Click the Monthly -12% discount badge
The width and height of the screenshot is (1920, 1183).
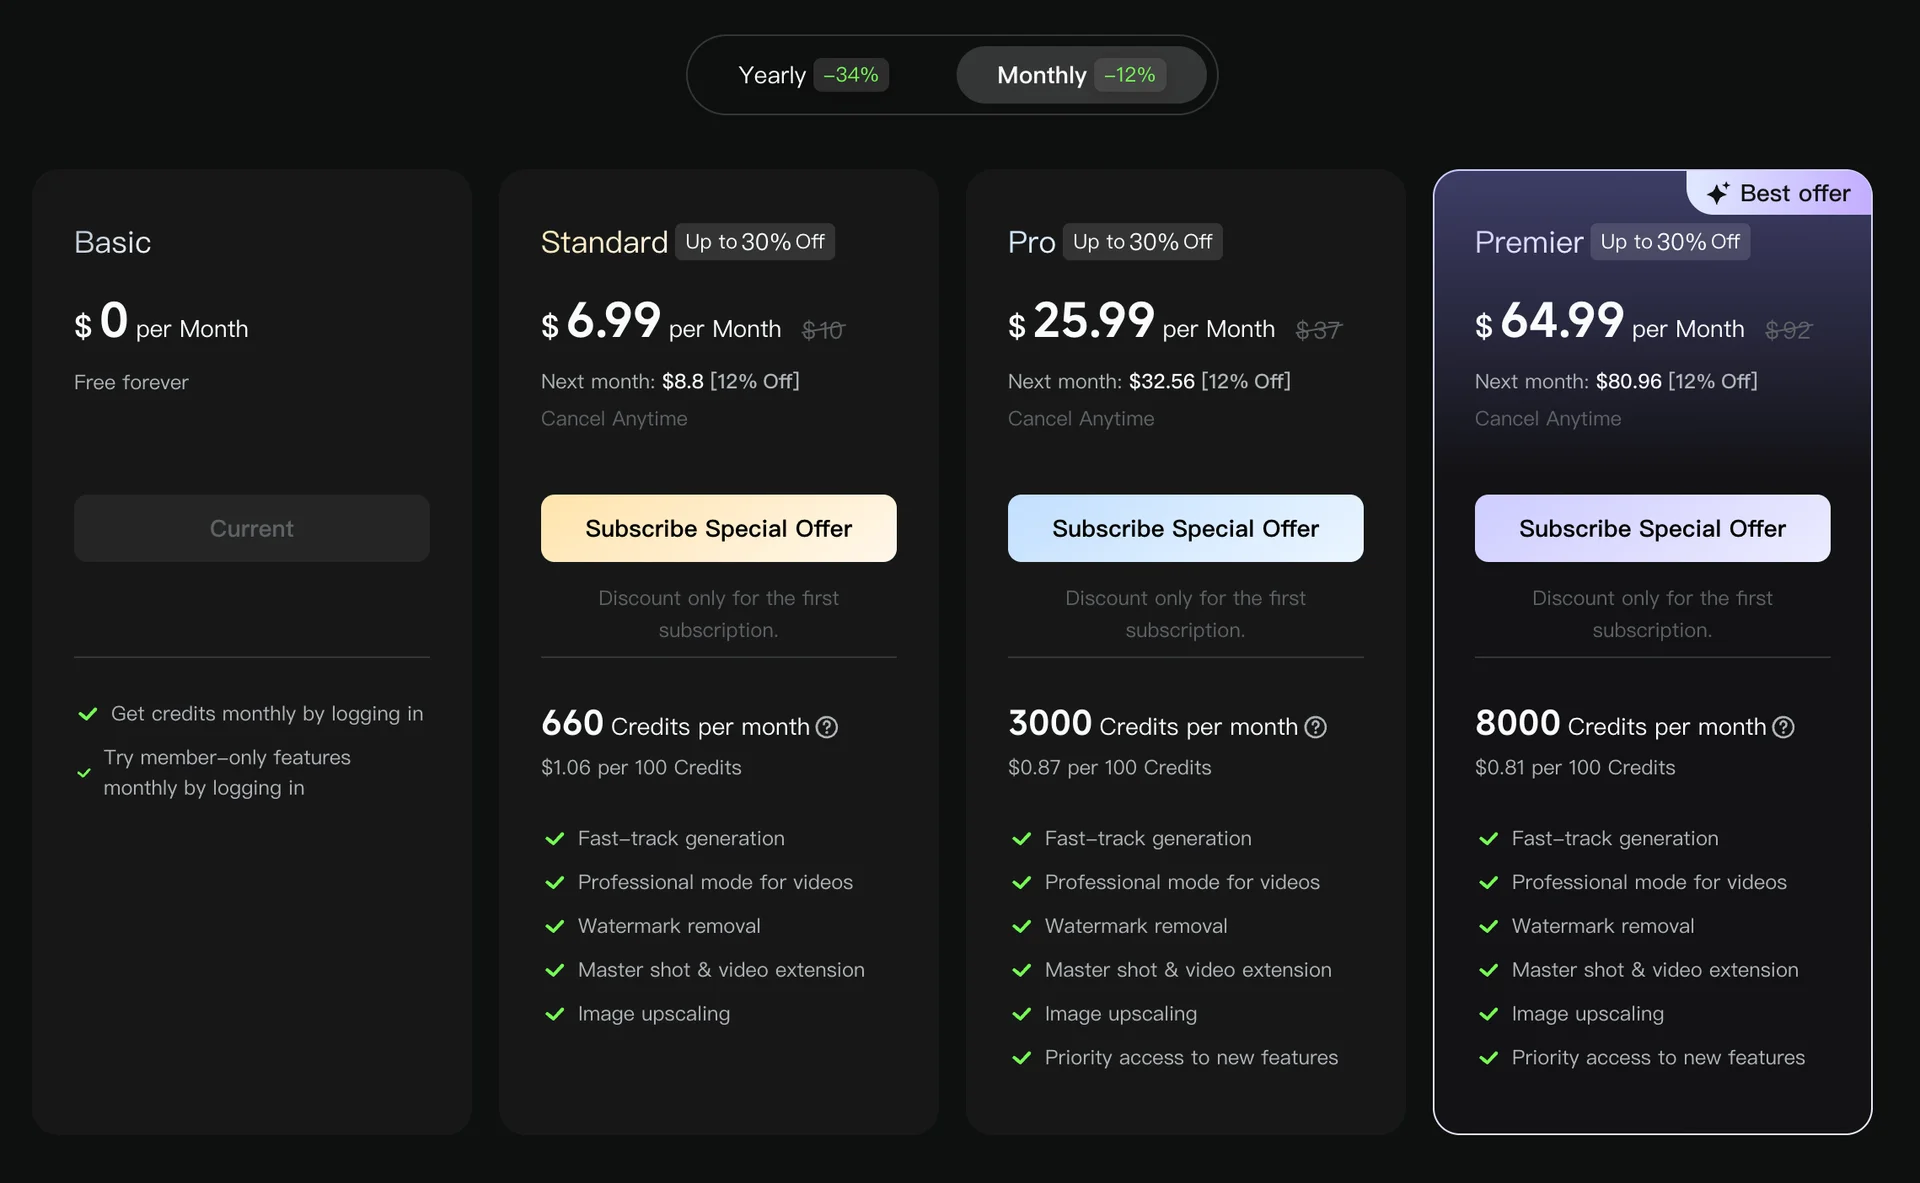[1130, 75]
